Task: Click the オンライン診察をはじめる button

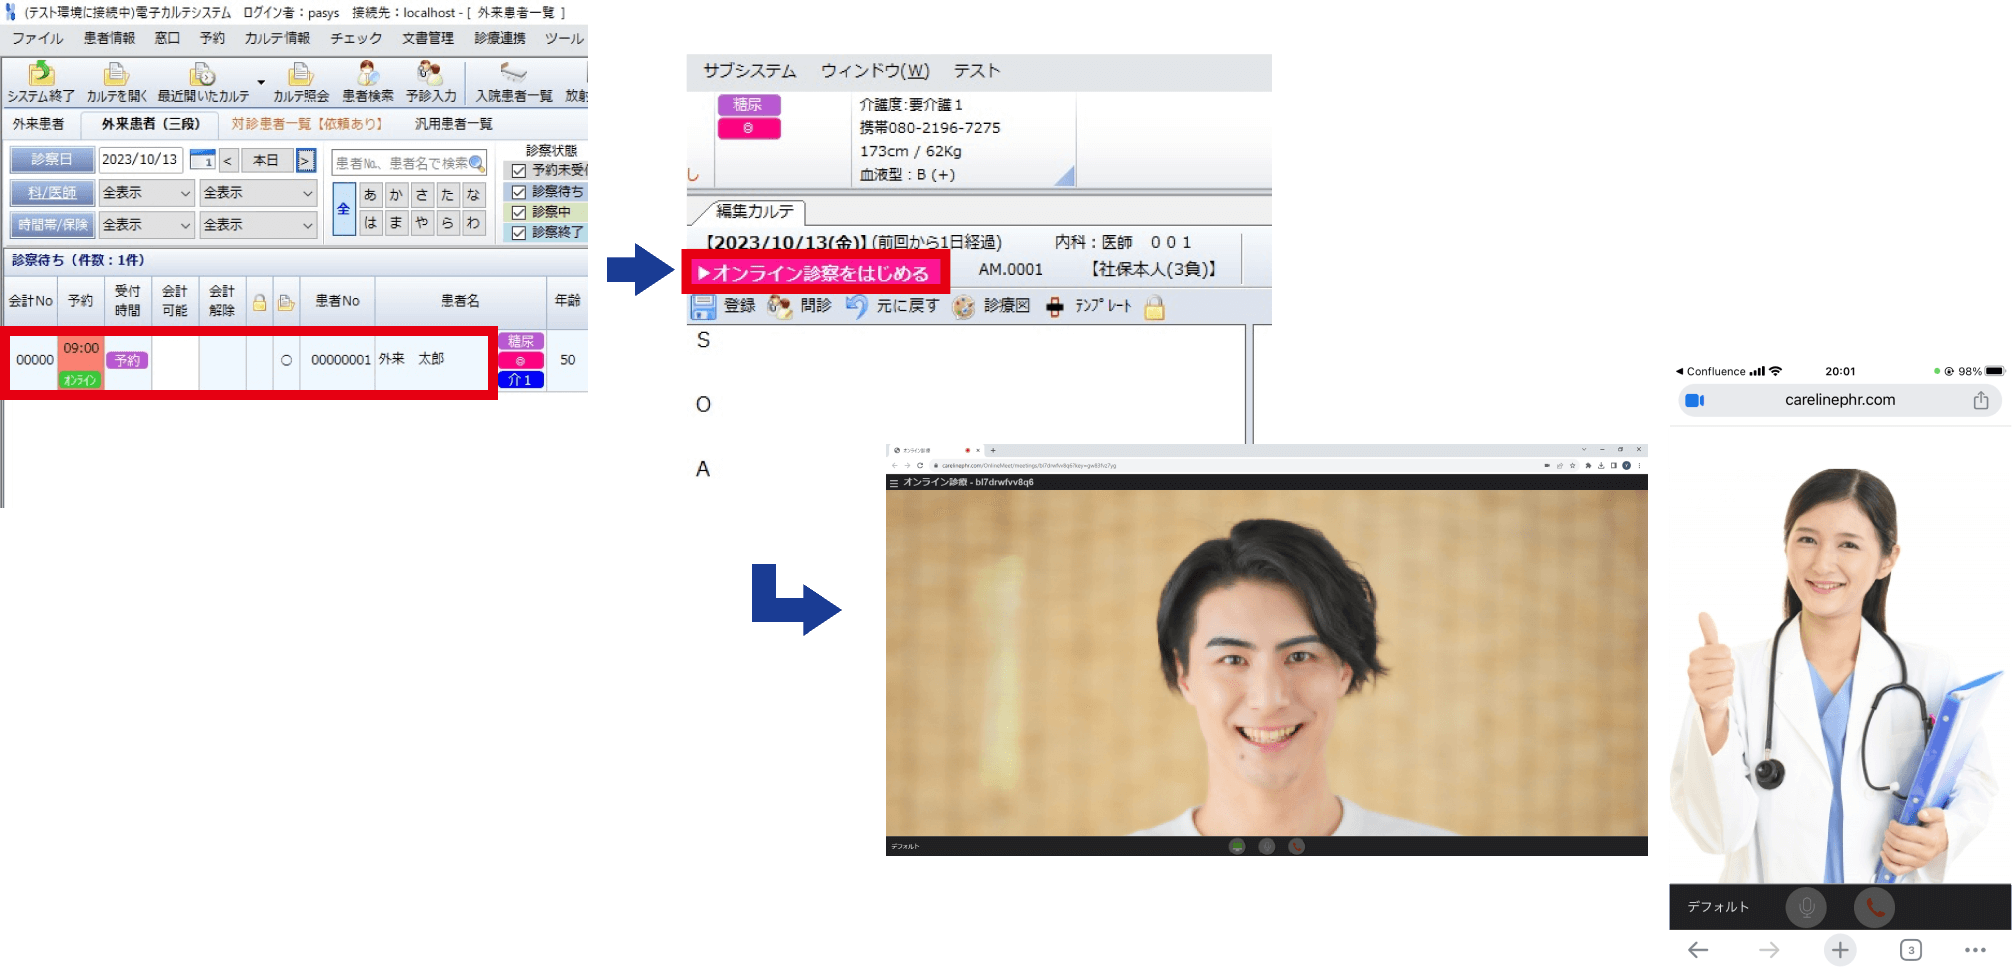Action: (x=813, y=271)
